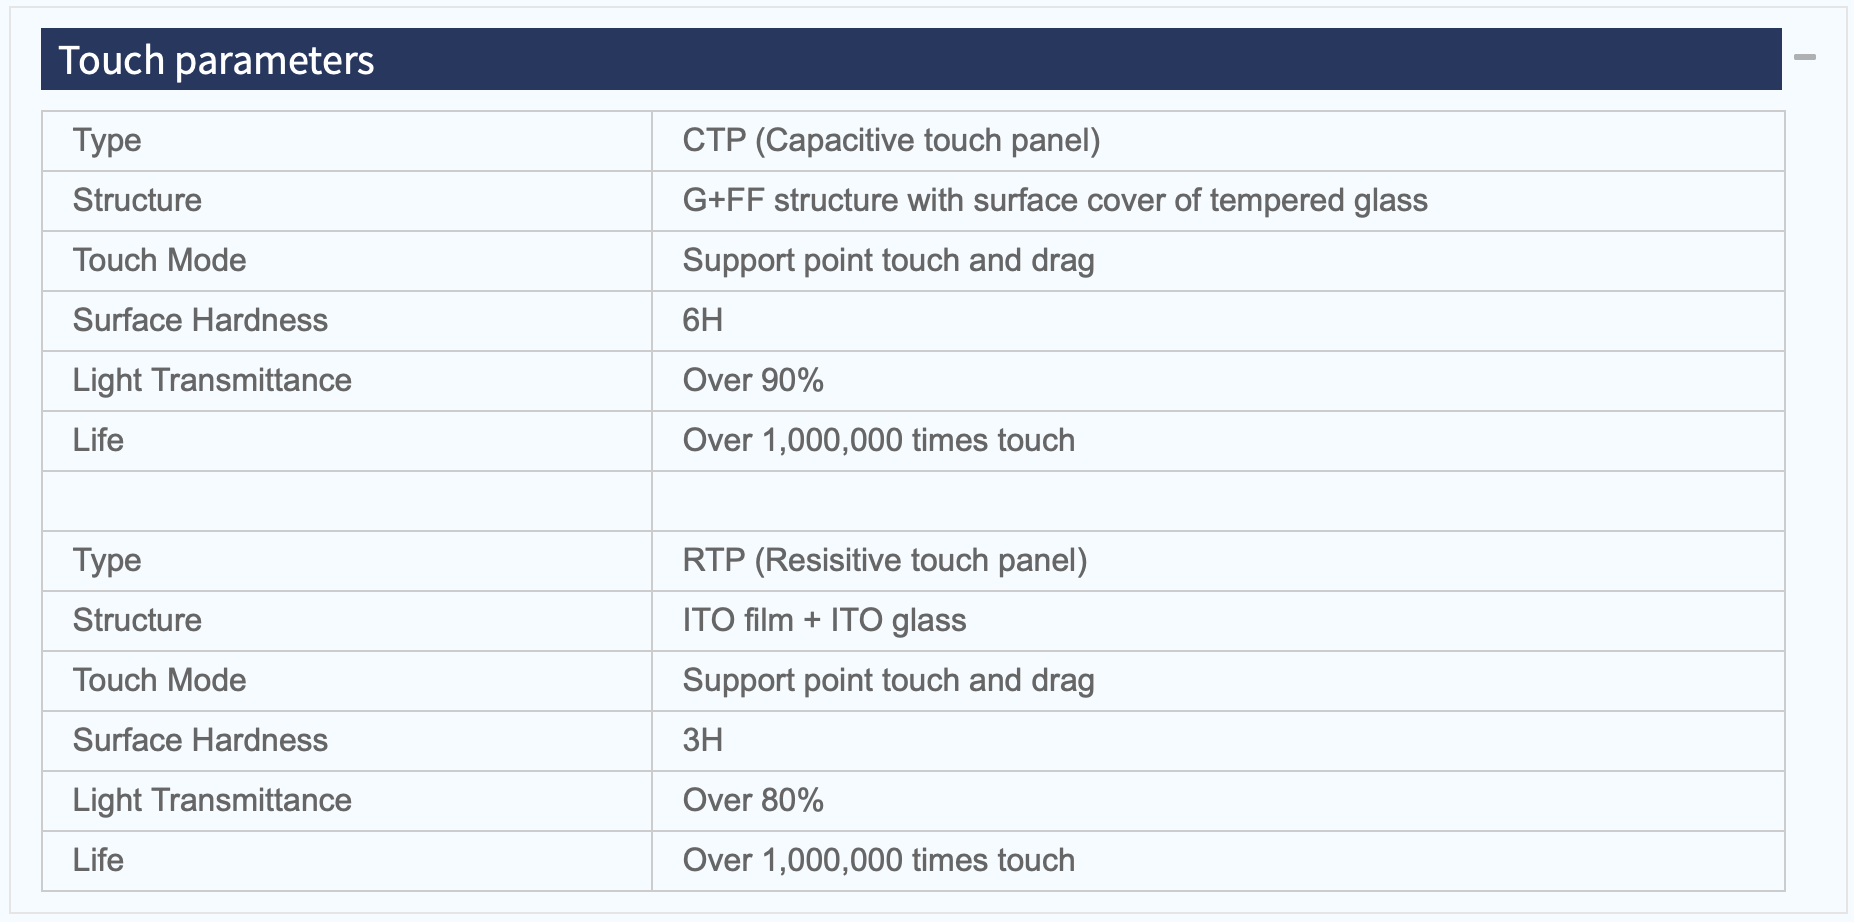Click the Touch parameters header bar
The image size is (1854, 922).
911,59
